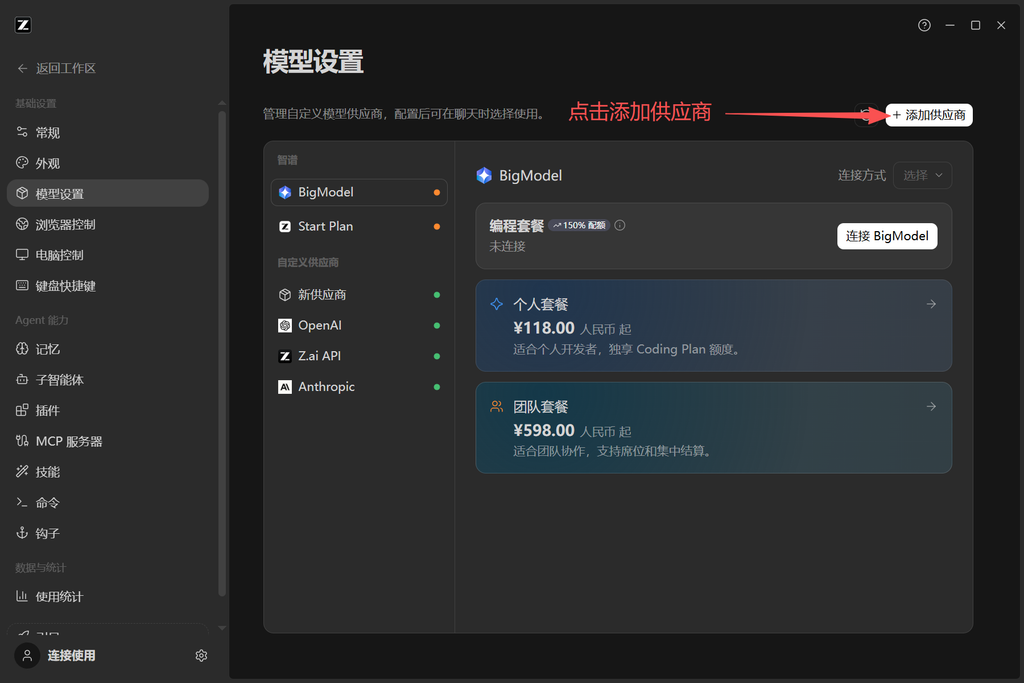Select 新供应商 custom provider
The width and height of the screenshot is (1024, 683).
tap(359, 294)
